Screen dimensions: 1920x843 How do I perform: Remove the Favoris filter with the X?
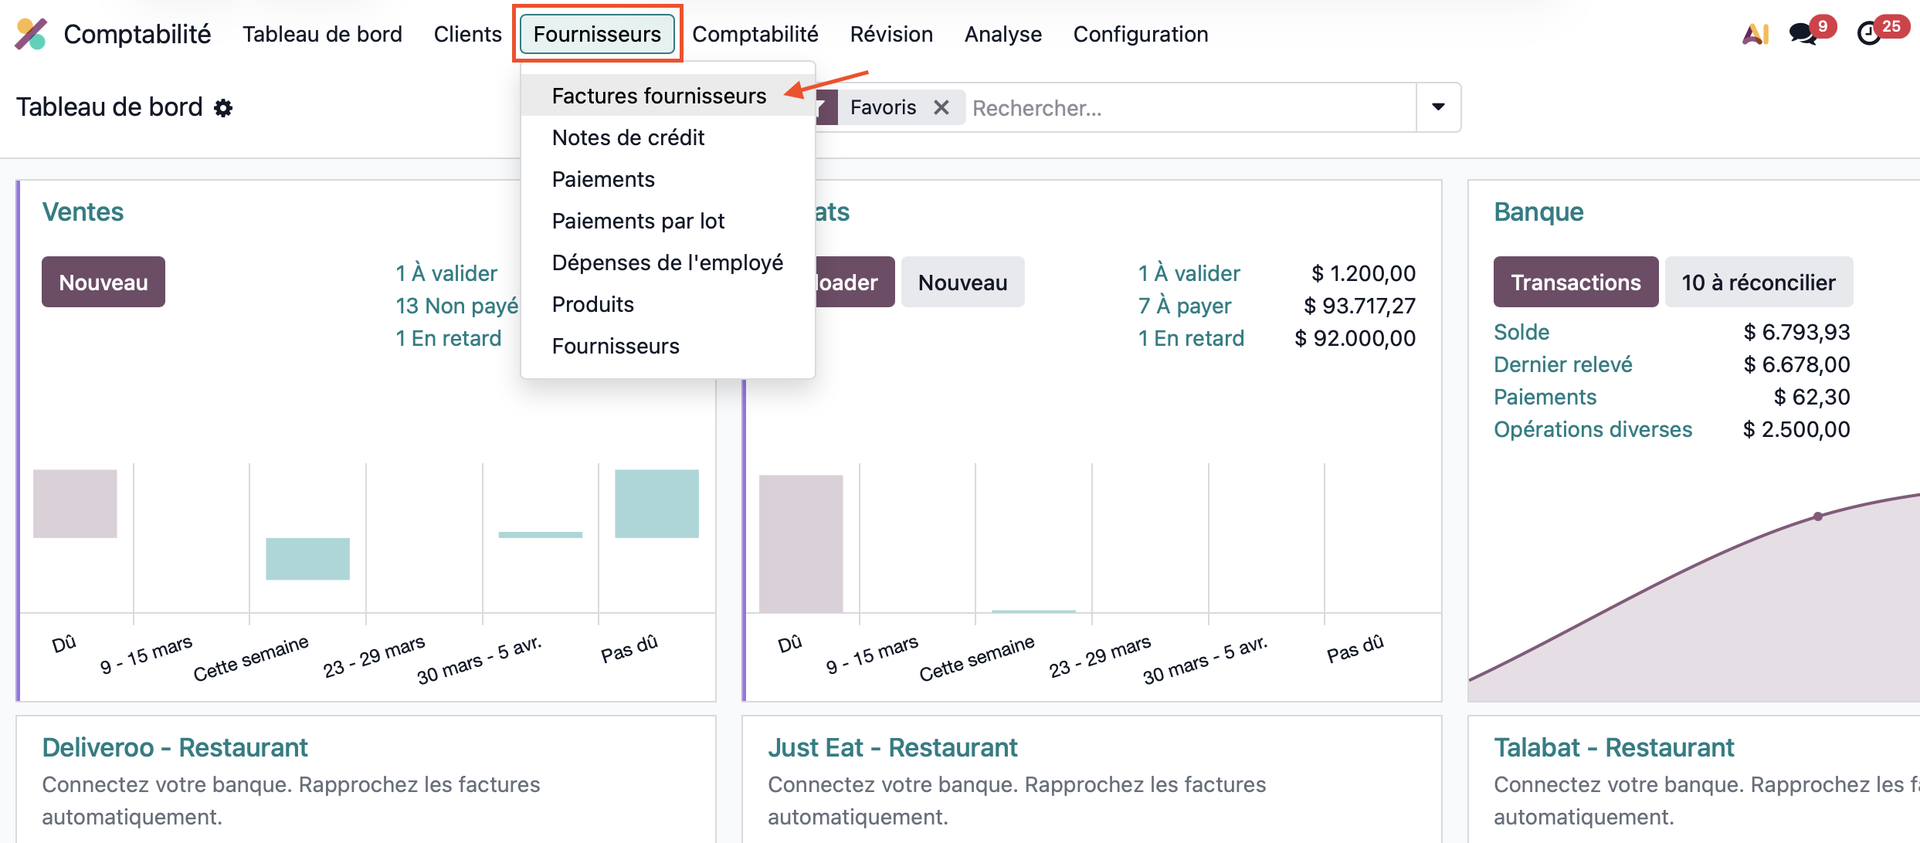[941, 108]
